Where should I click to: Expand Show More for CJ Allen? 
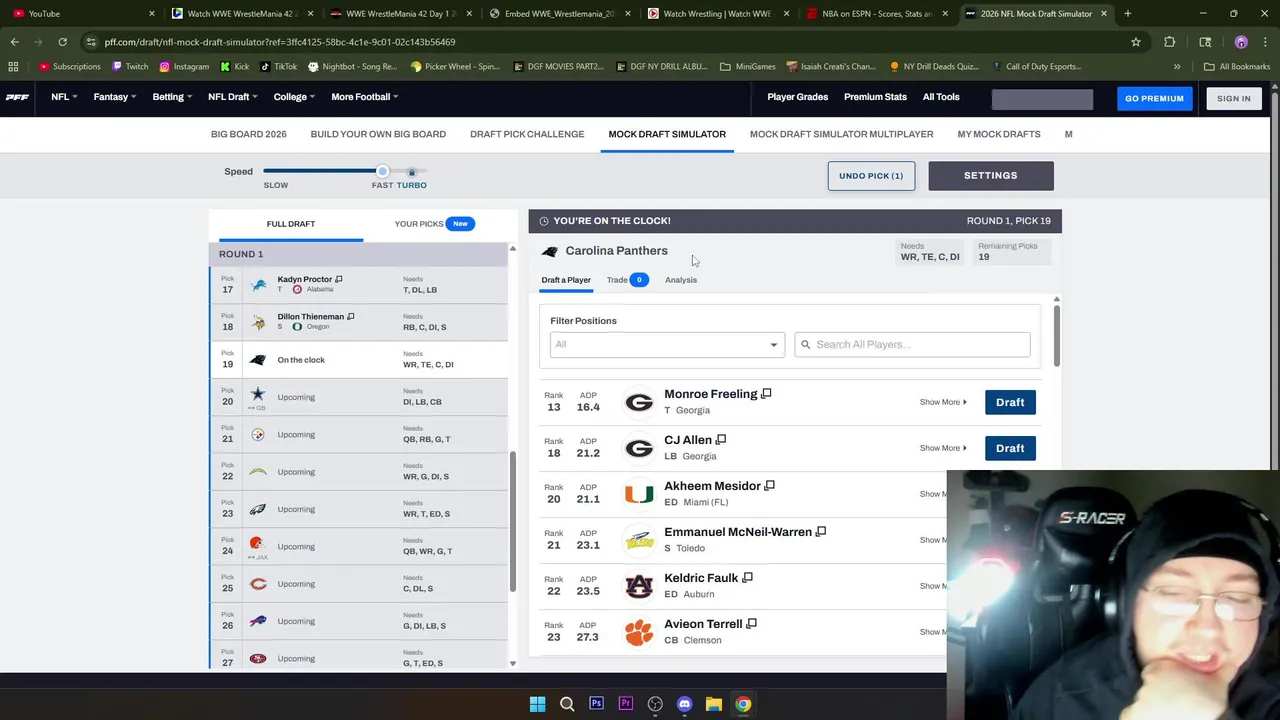pyautogui.click(x=943, y=448)
